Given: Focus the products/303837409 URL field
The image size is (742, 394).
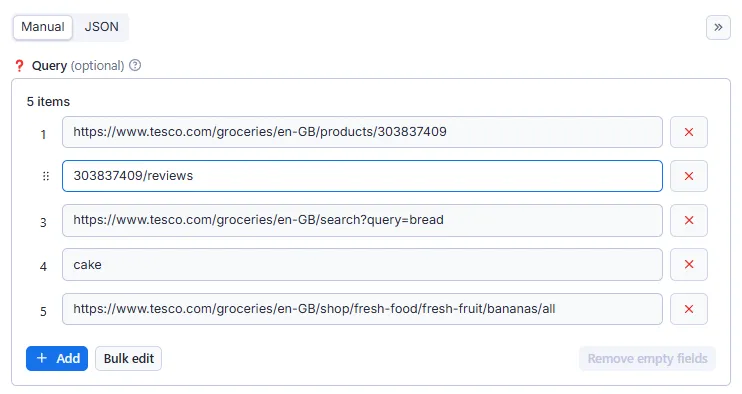Looking at the screenshot, I should (x=362, y=132).
